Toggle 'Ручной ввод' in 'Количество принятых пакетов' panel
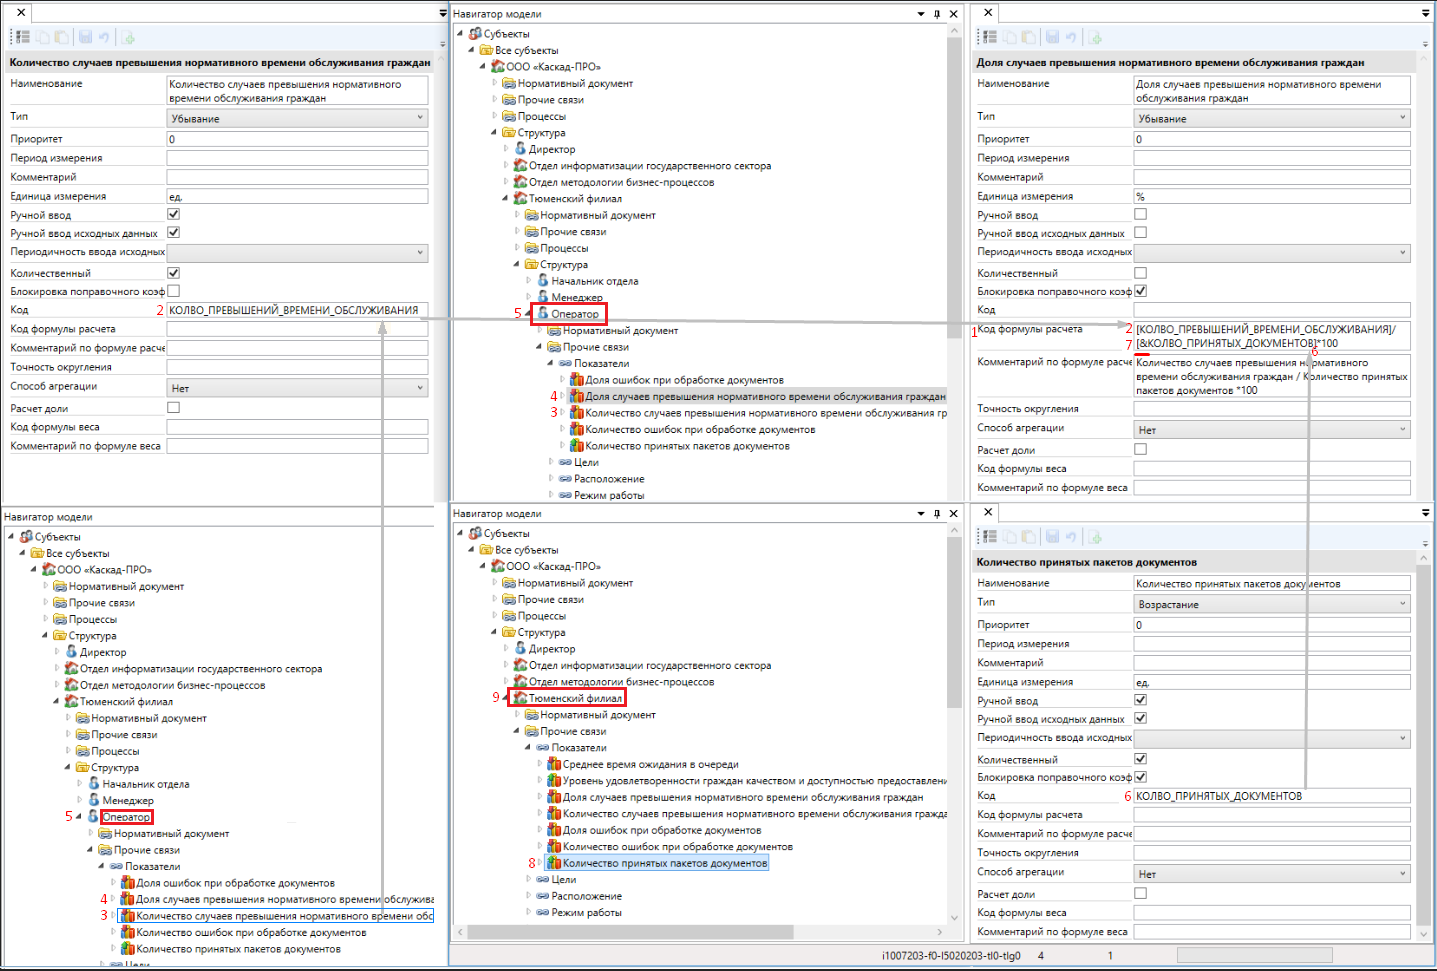The width and height of the screenshot is (1437, 971). [x=1141, y=700]
